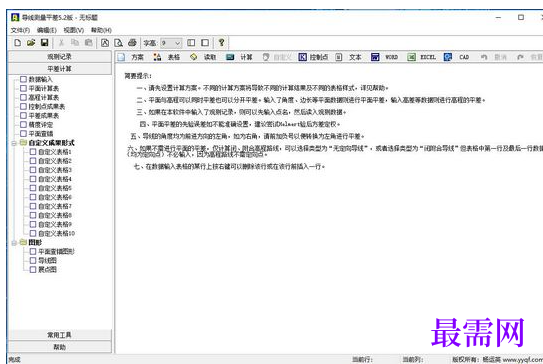Tick the 精度评定 checkbox
543x364 pixels.
click(24, 124)
